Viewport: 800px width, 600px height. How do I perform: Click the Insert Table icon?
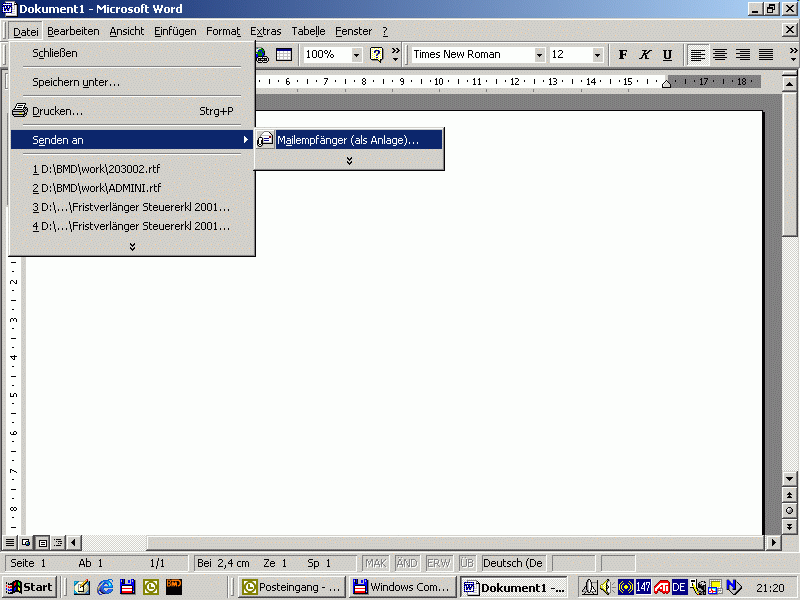[x=284, y=55]
